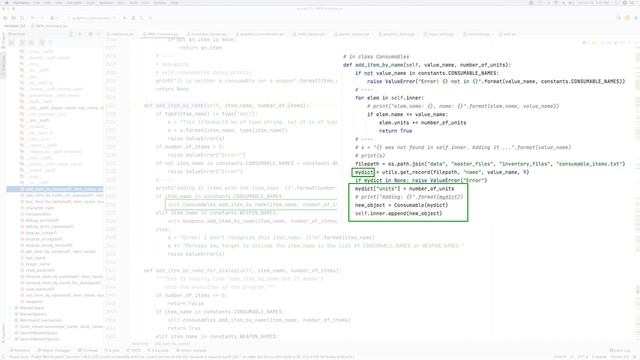The height and width of the screenshot is (360, 640).
Task: Expand the SearchMasterQuests class node
Action: tap(10, 339)
